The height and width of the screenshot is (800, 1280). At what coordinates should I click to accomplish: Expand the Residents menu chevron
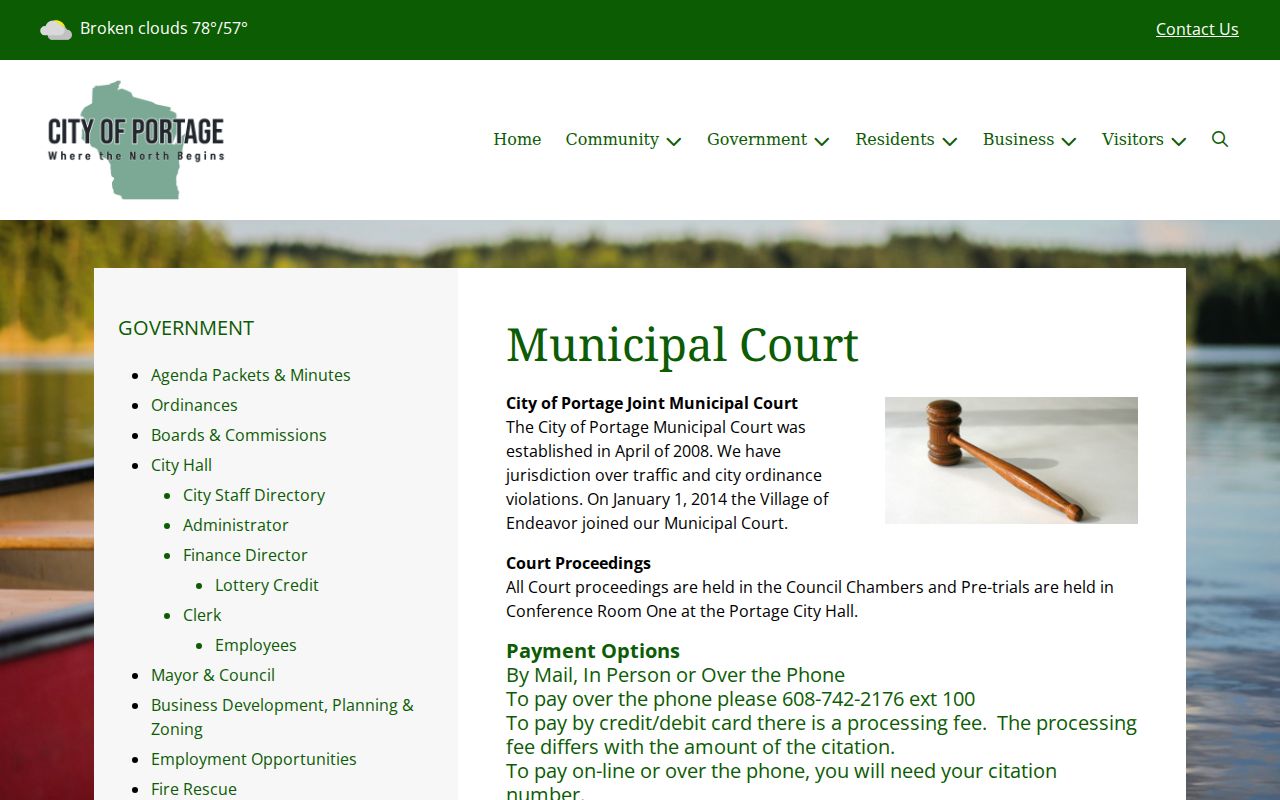pos(950,141)
